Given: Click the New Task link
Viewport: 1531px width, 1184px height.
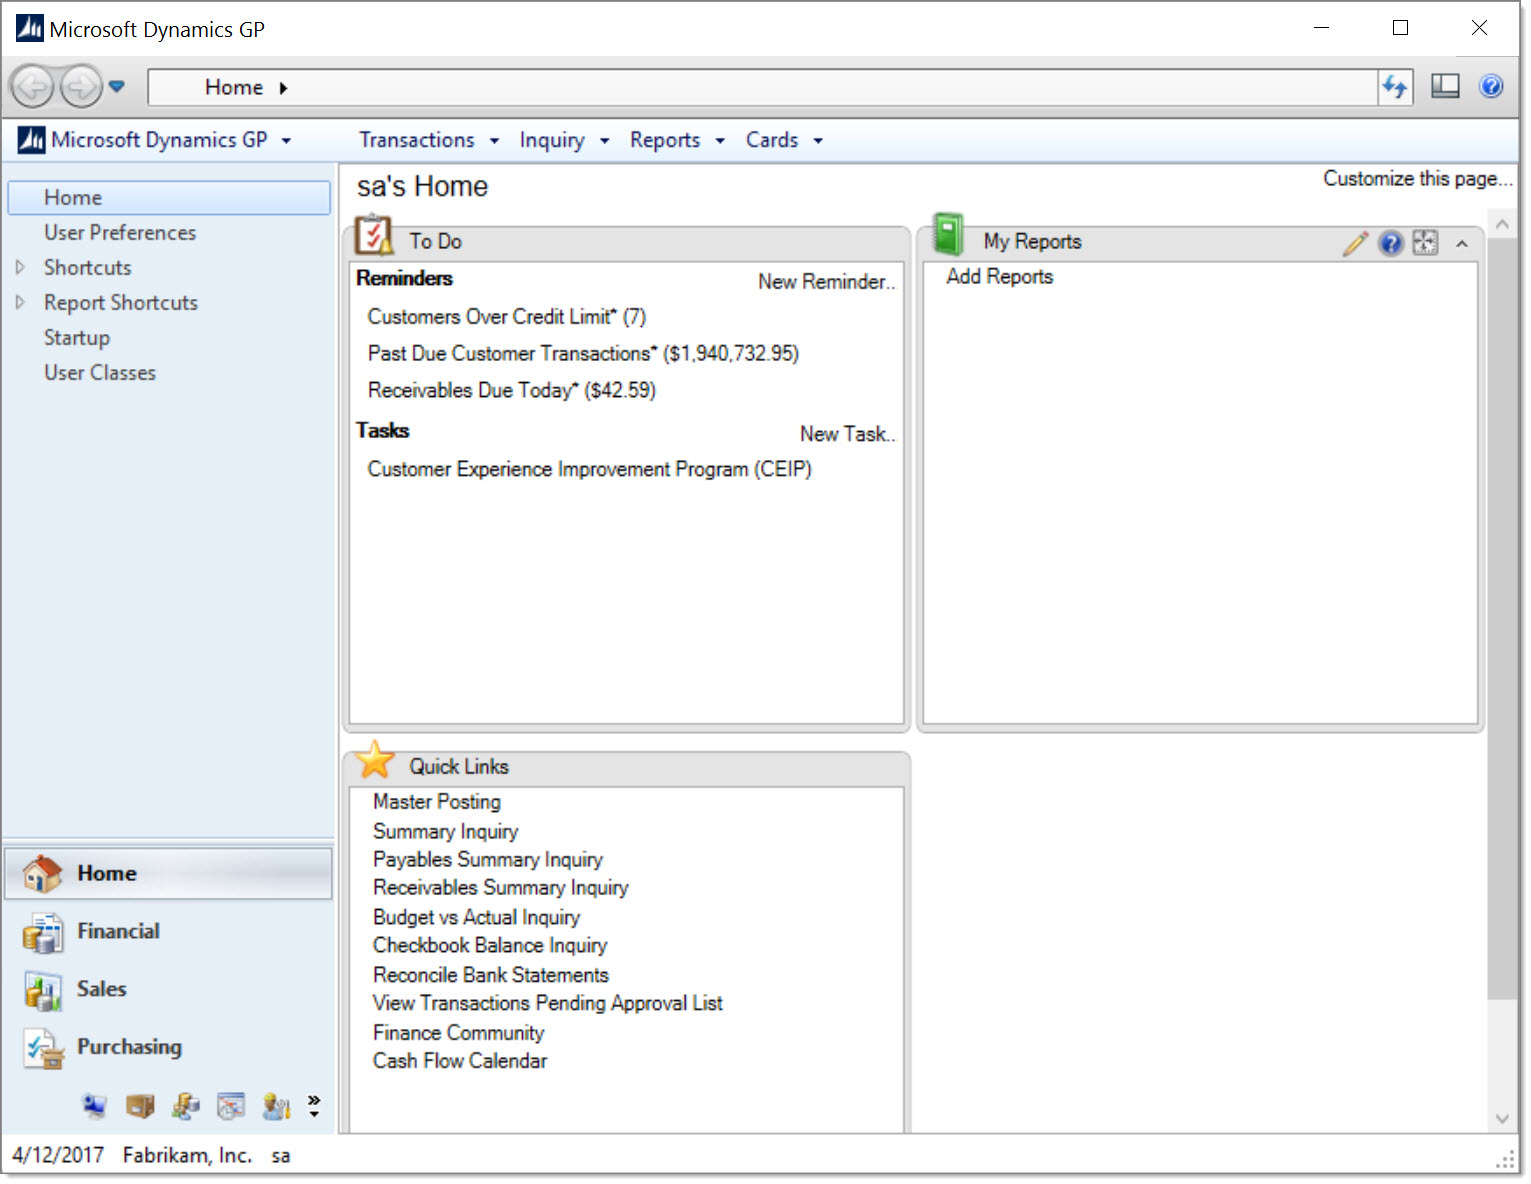Looking at the screenshot, I should click(847, 434).
